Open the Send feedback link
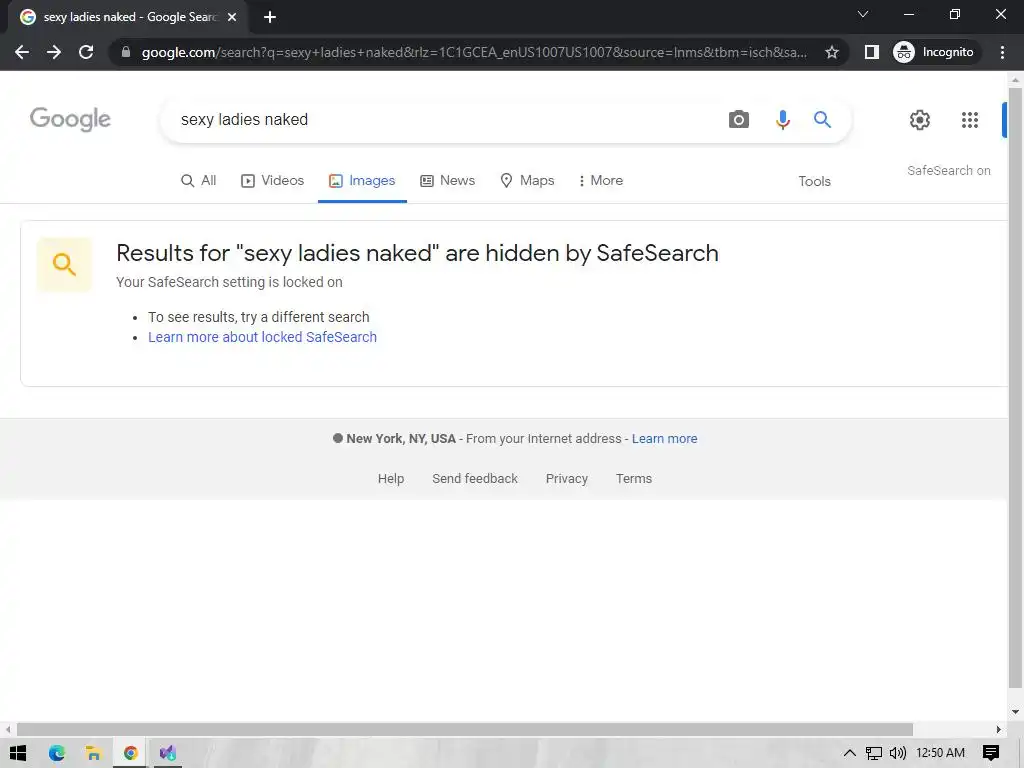The width and height of the screenshot is (1024, 768). pos(475,479)
